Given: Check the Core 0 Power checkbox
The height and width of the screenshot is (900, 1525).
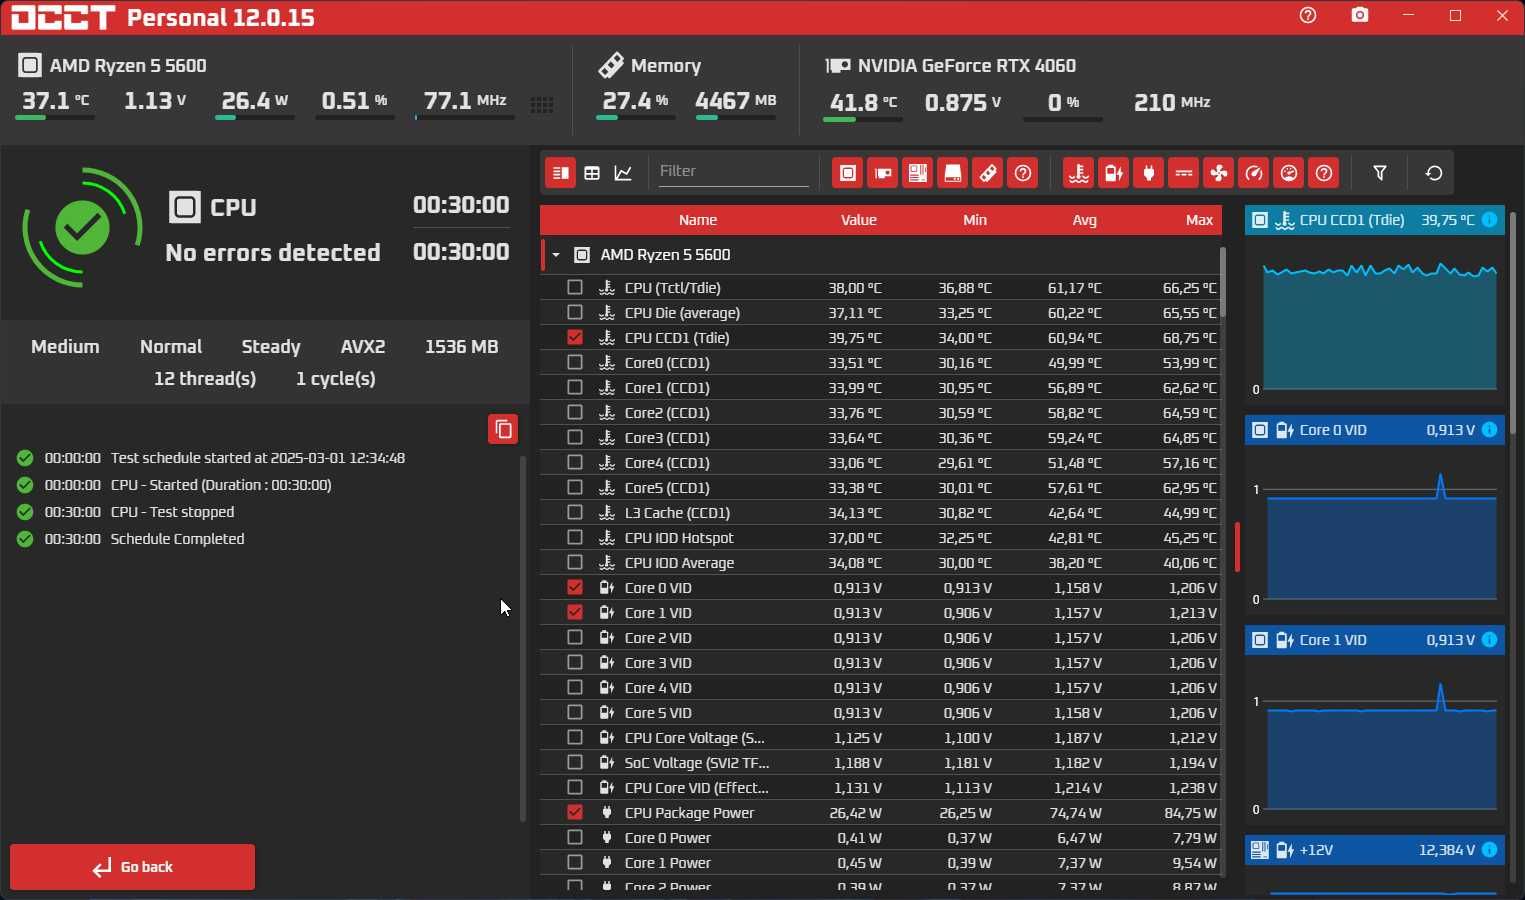Looking at the screenshot, I should coord(575,837).
